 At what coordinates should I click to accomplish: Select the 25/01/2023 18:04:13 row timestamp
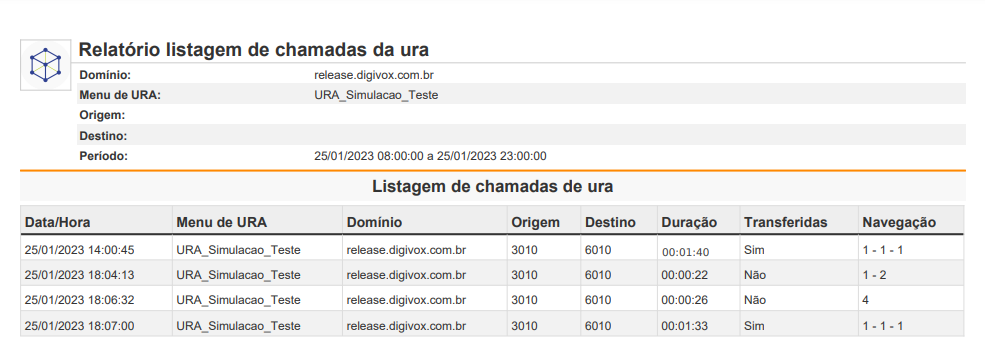coord(79,275)
